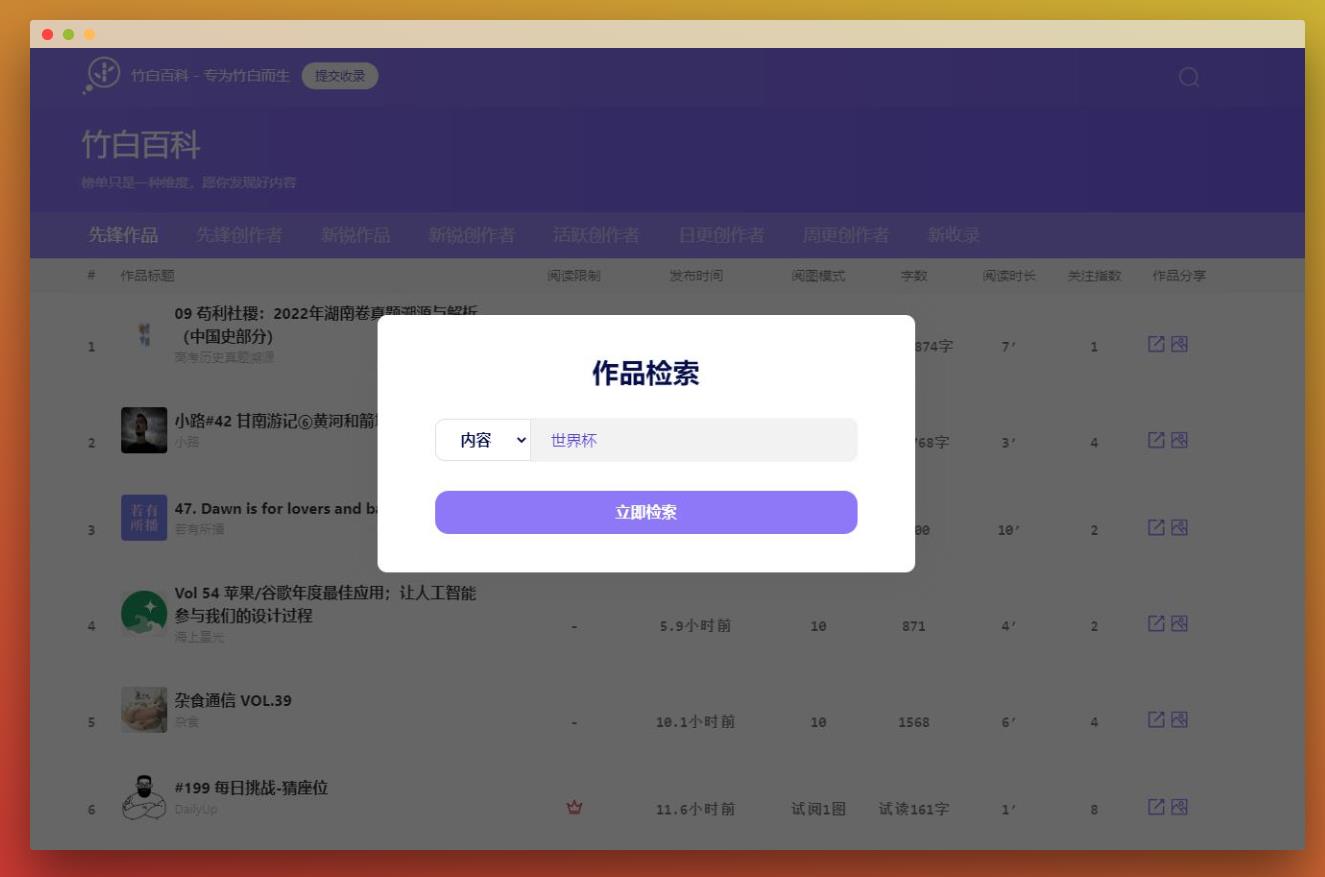Click the 关注指数 column header
Viewport: 1325px width, 877px height.
pyautogui.click(x=1094, y=276)
